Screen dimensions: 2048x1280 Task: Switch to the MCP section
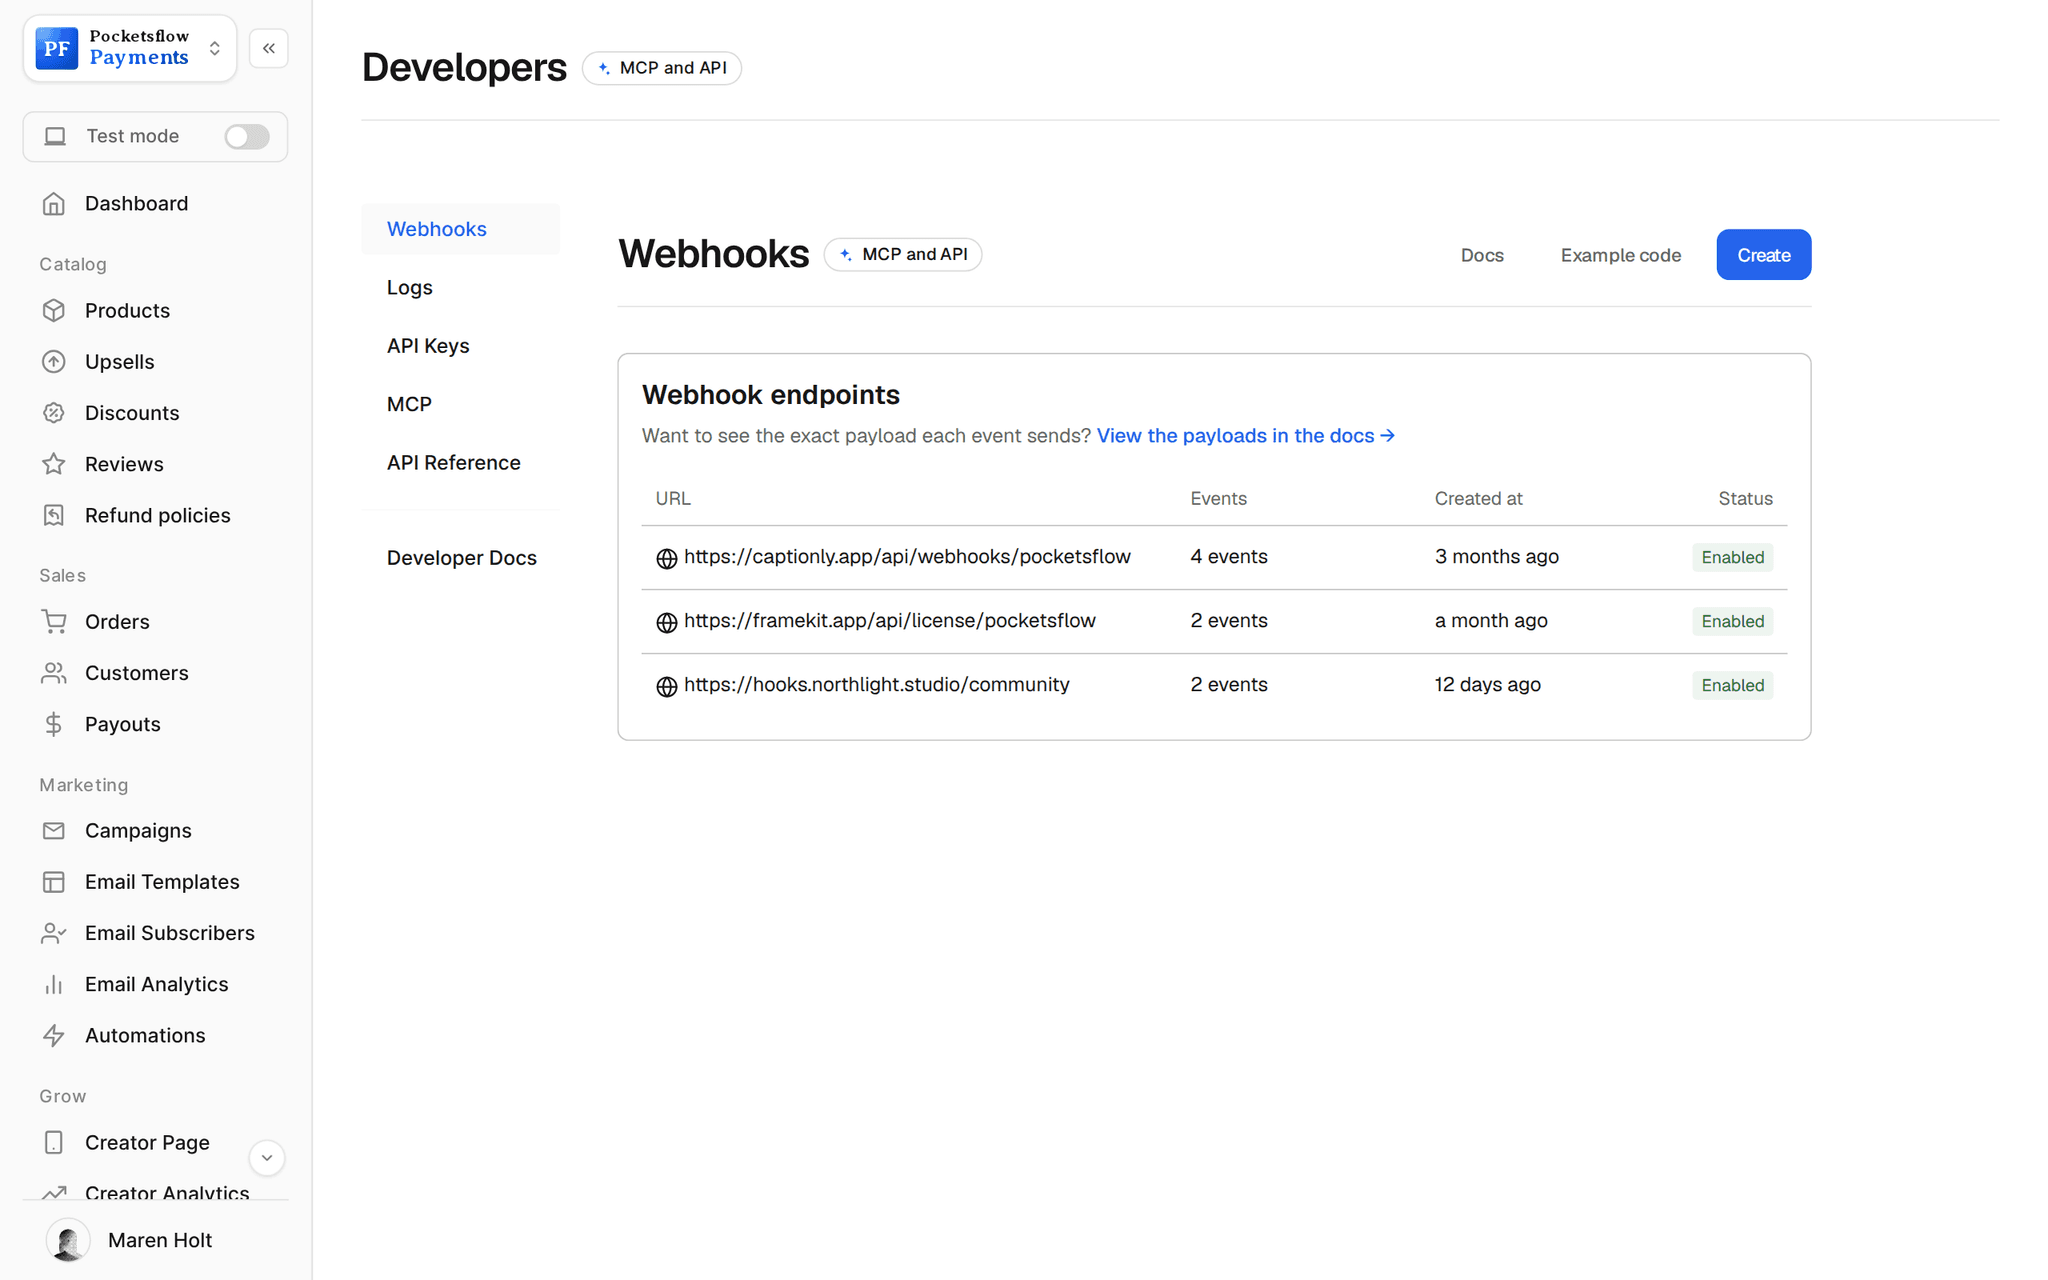[461, 404]
